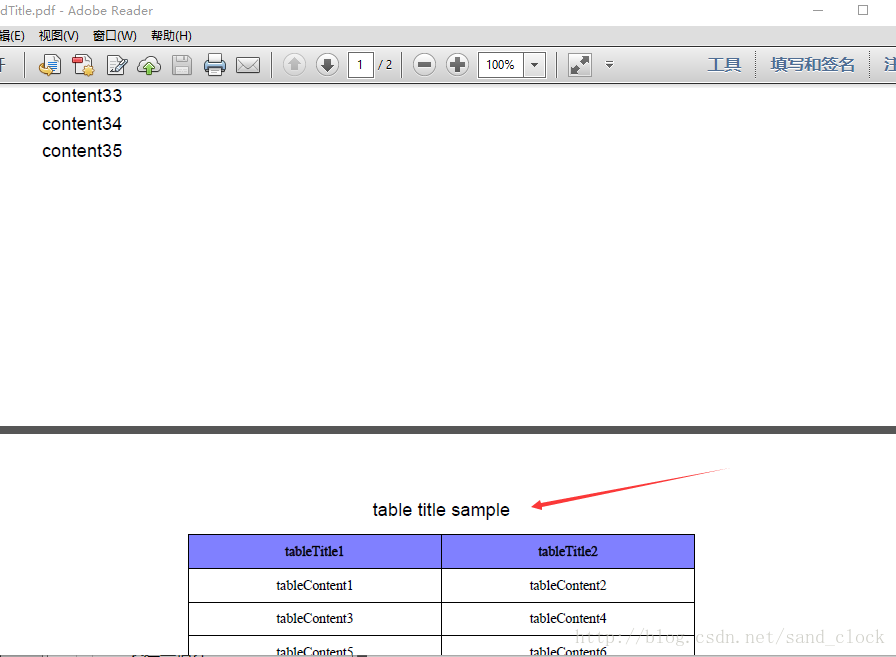Expand the toolbar customize arrow

(610, 65)
